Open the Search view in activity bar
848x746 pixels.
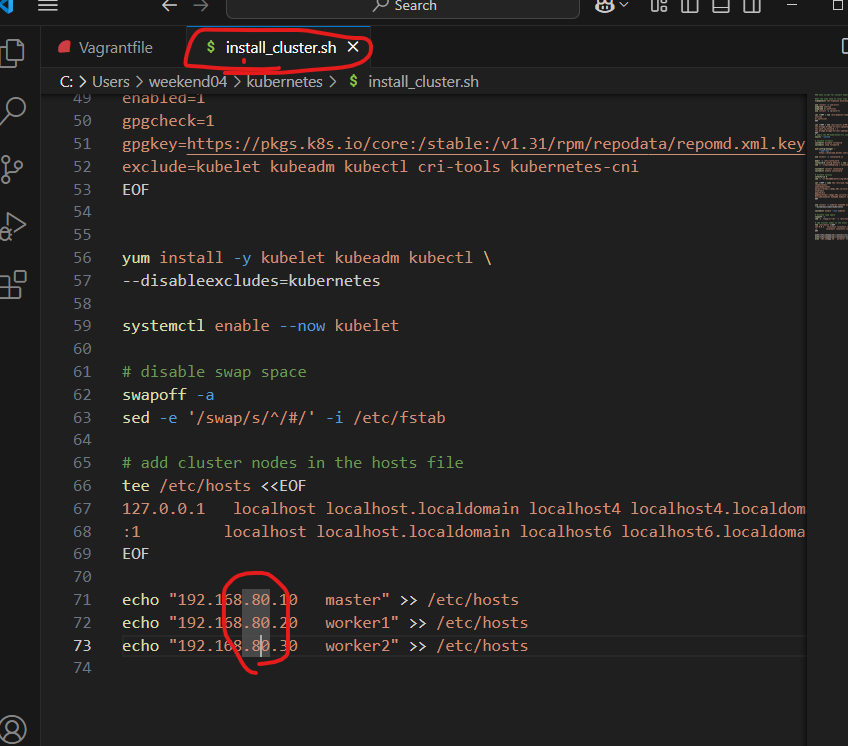[x=13, y=111]
